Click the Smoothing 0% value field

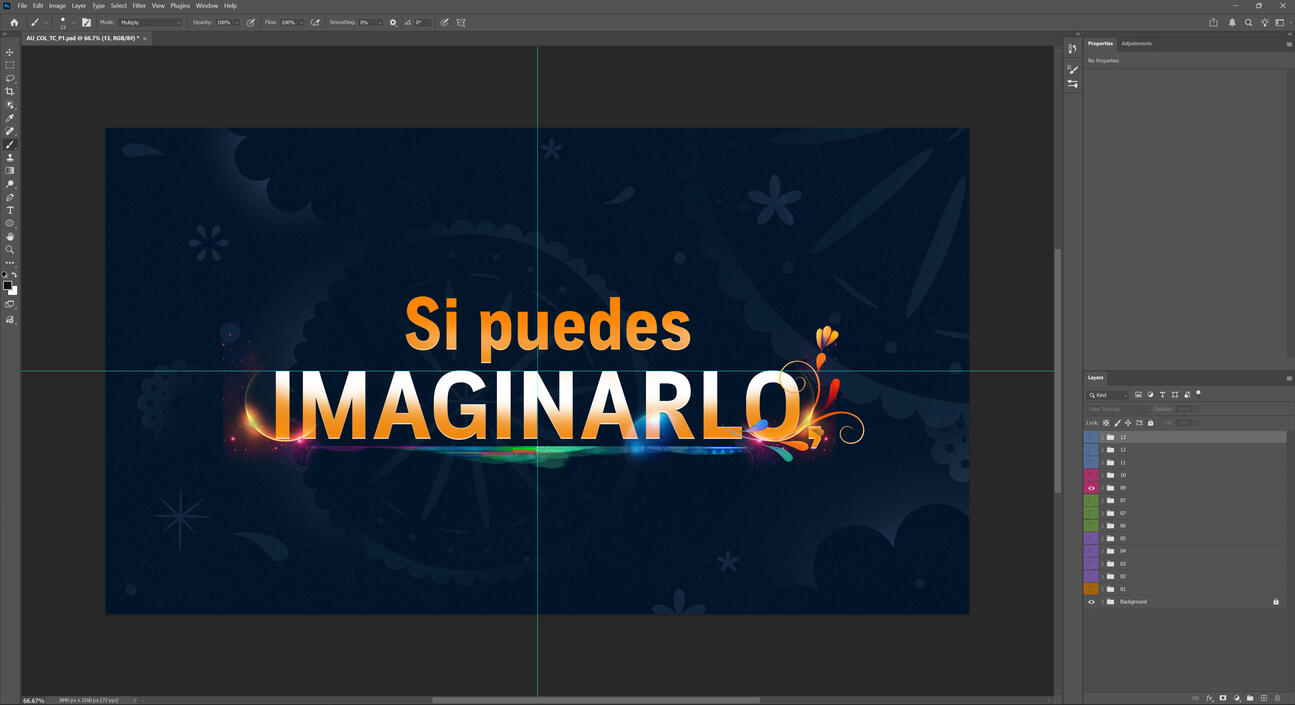367,22
